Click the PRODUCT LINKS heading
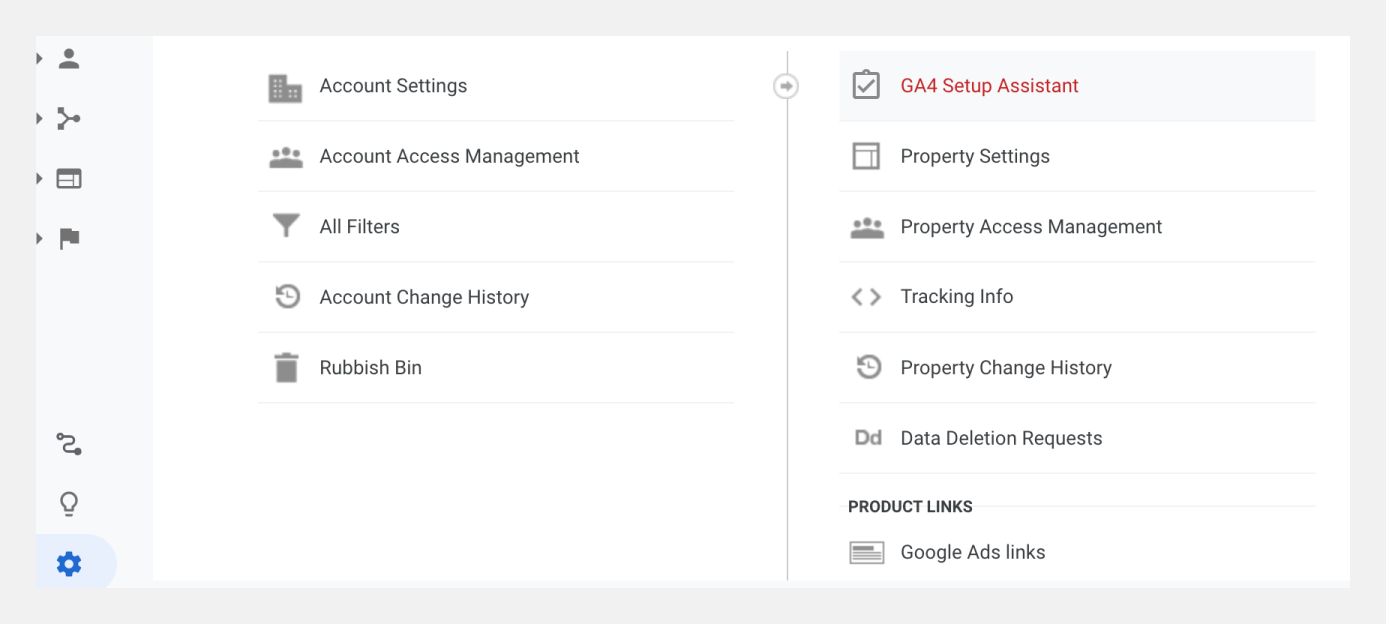Viewport: 1387px width, 624px height. point(910,507)
